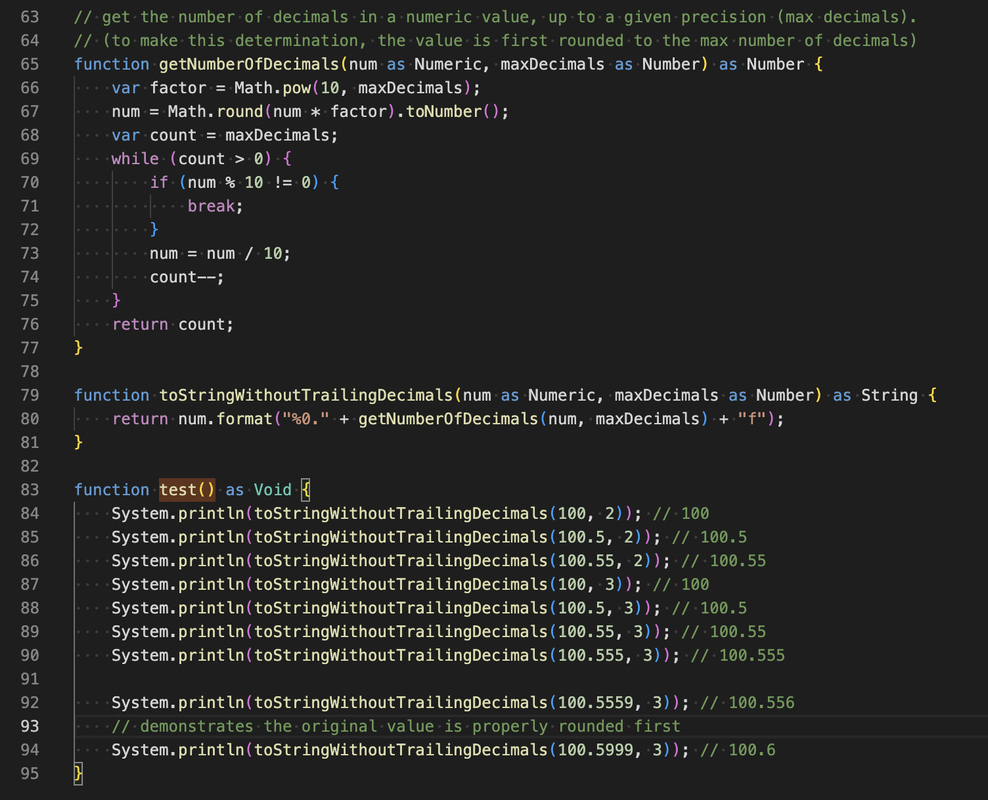Click toStringWithoutTrailingDecimals function name on line 79
This screenshot has height=800, width=988.
click(306, 395)
